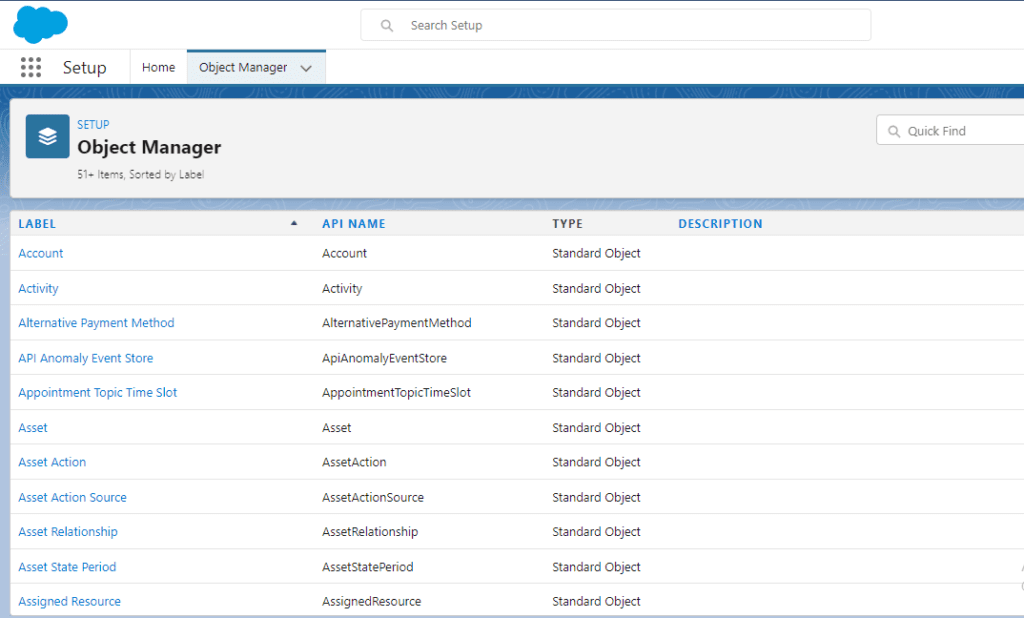Click Standard Object type in Activity row

click(x=596, y=289)
